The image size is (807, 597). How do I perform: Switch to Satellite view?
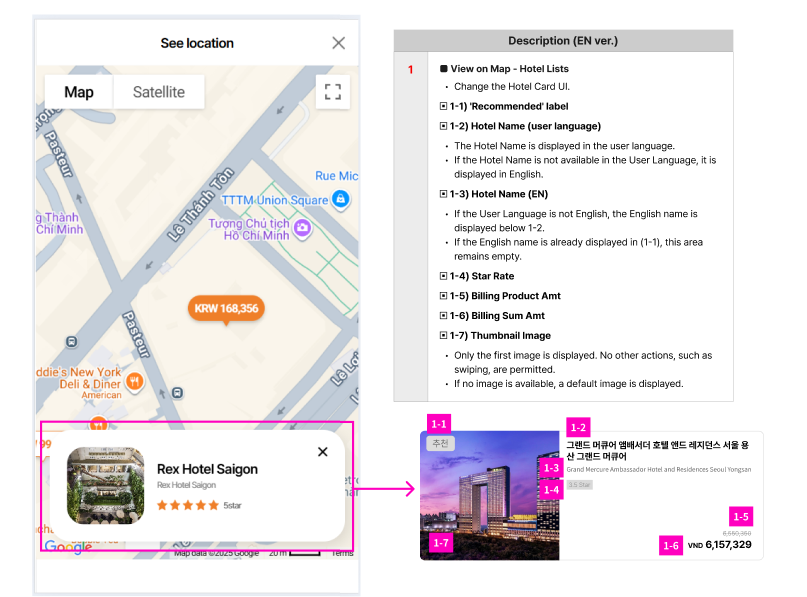(159, 92)
